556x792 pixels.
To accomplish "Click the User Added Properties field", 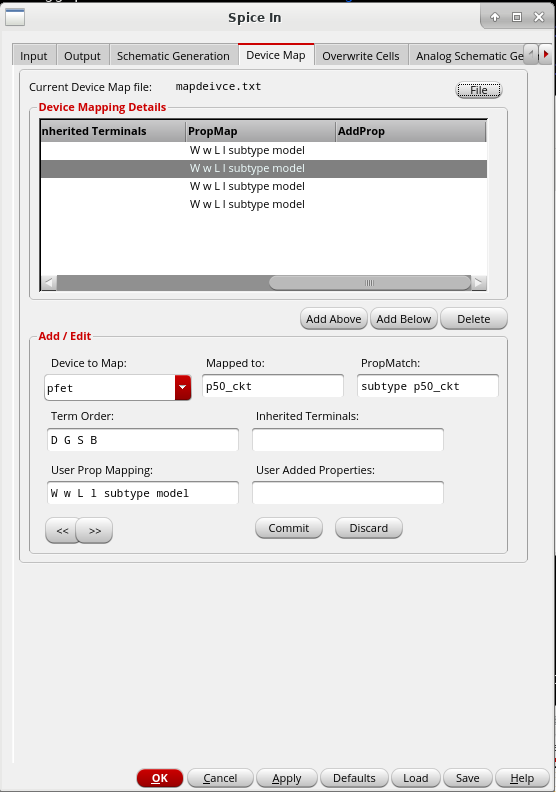I will (x=348, y=493).
